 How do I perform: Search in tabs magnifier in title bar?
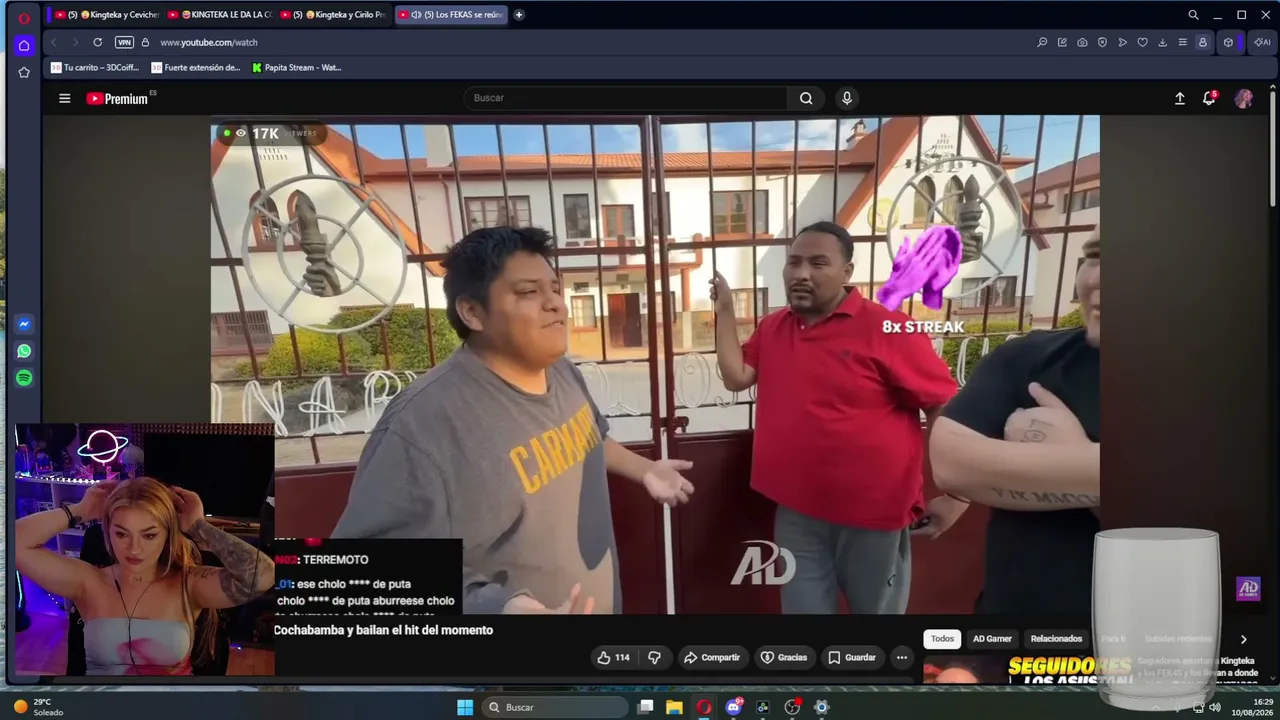click(1193, 15)
